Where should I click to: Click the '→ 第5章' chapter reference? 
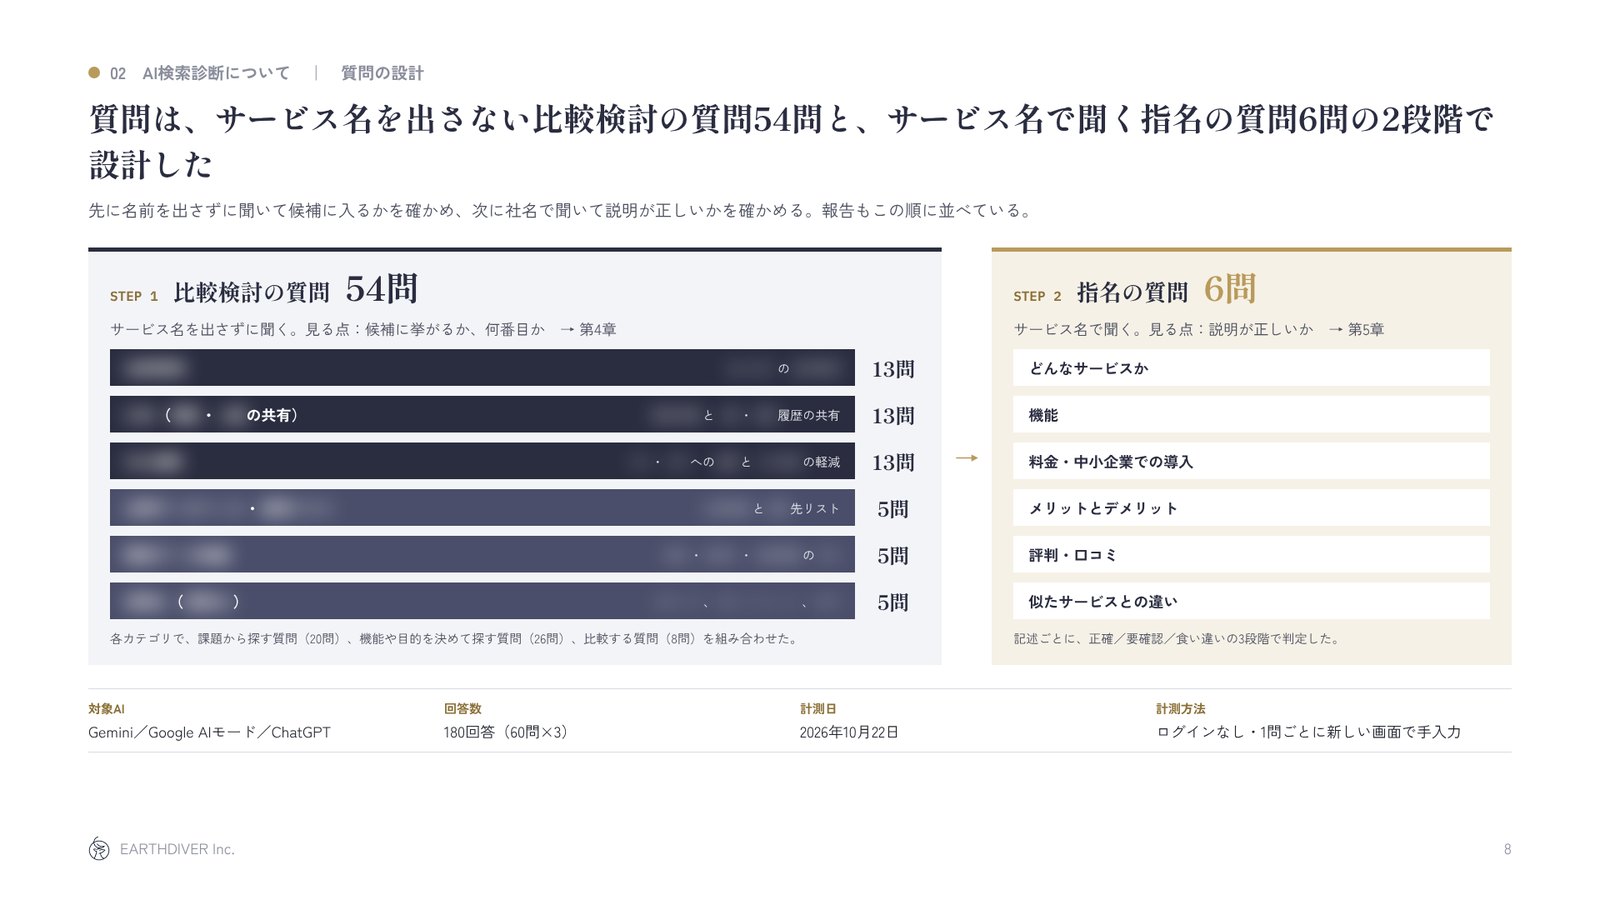click(1356, 329)
